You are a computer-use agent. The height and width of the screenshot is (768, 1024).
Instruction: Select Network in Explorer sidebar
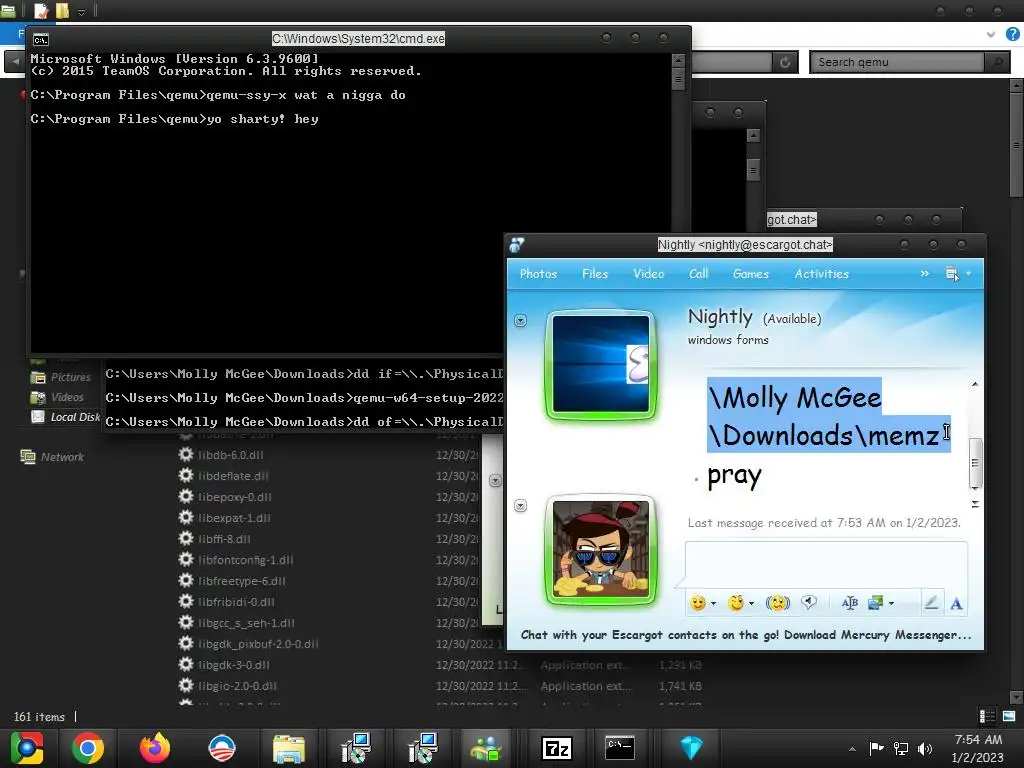tap(52, 457)
